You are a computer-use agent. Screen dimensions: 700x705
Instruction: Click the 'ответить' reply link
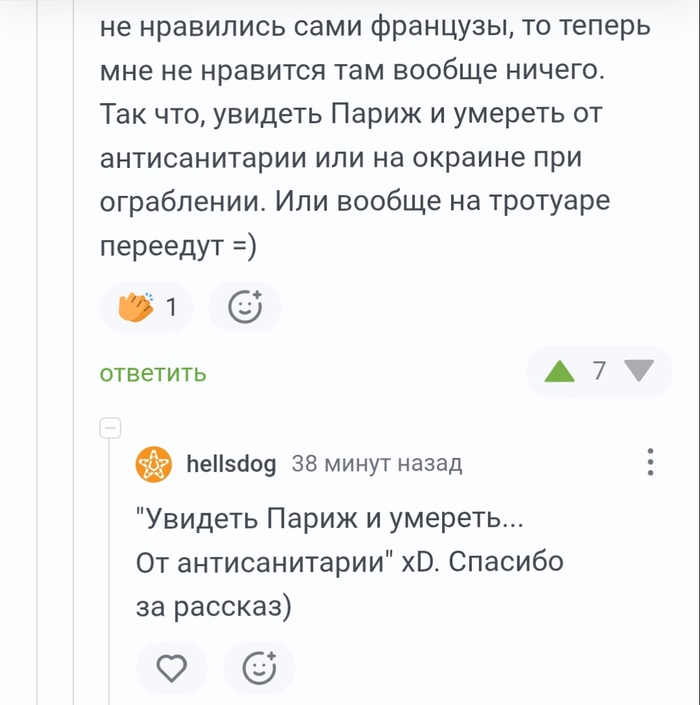point(153,374)
